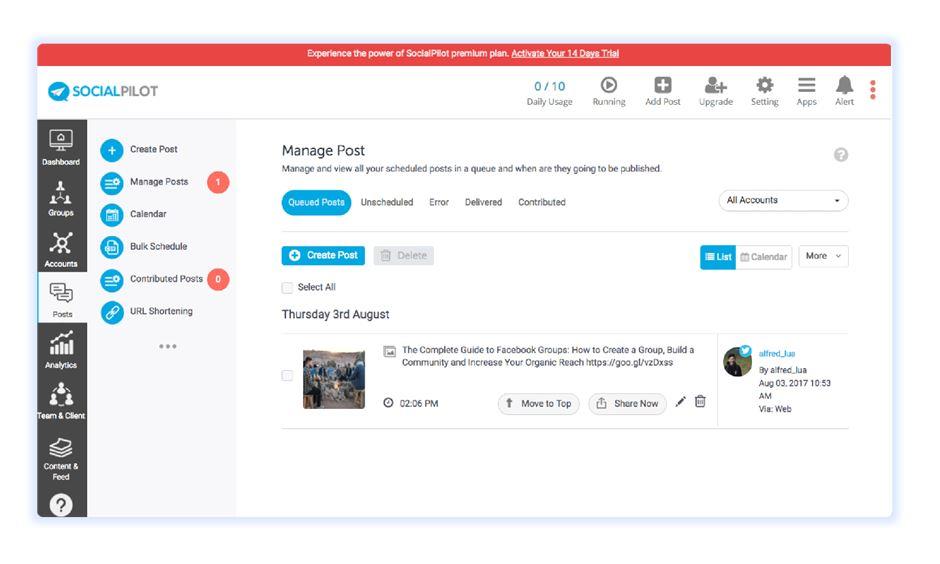
Task: Click the Alert bell icon
Action: click(844, 89)
